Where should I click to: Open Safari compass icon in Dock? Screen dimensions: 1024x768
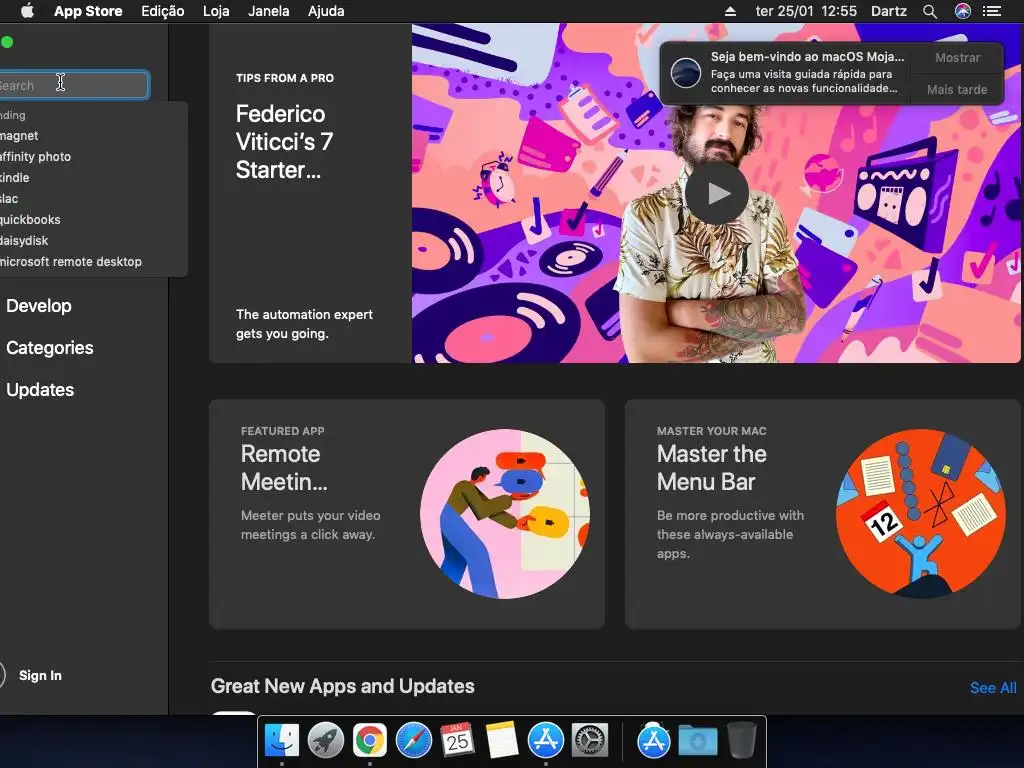tap(413, 741)
